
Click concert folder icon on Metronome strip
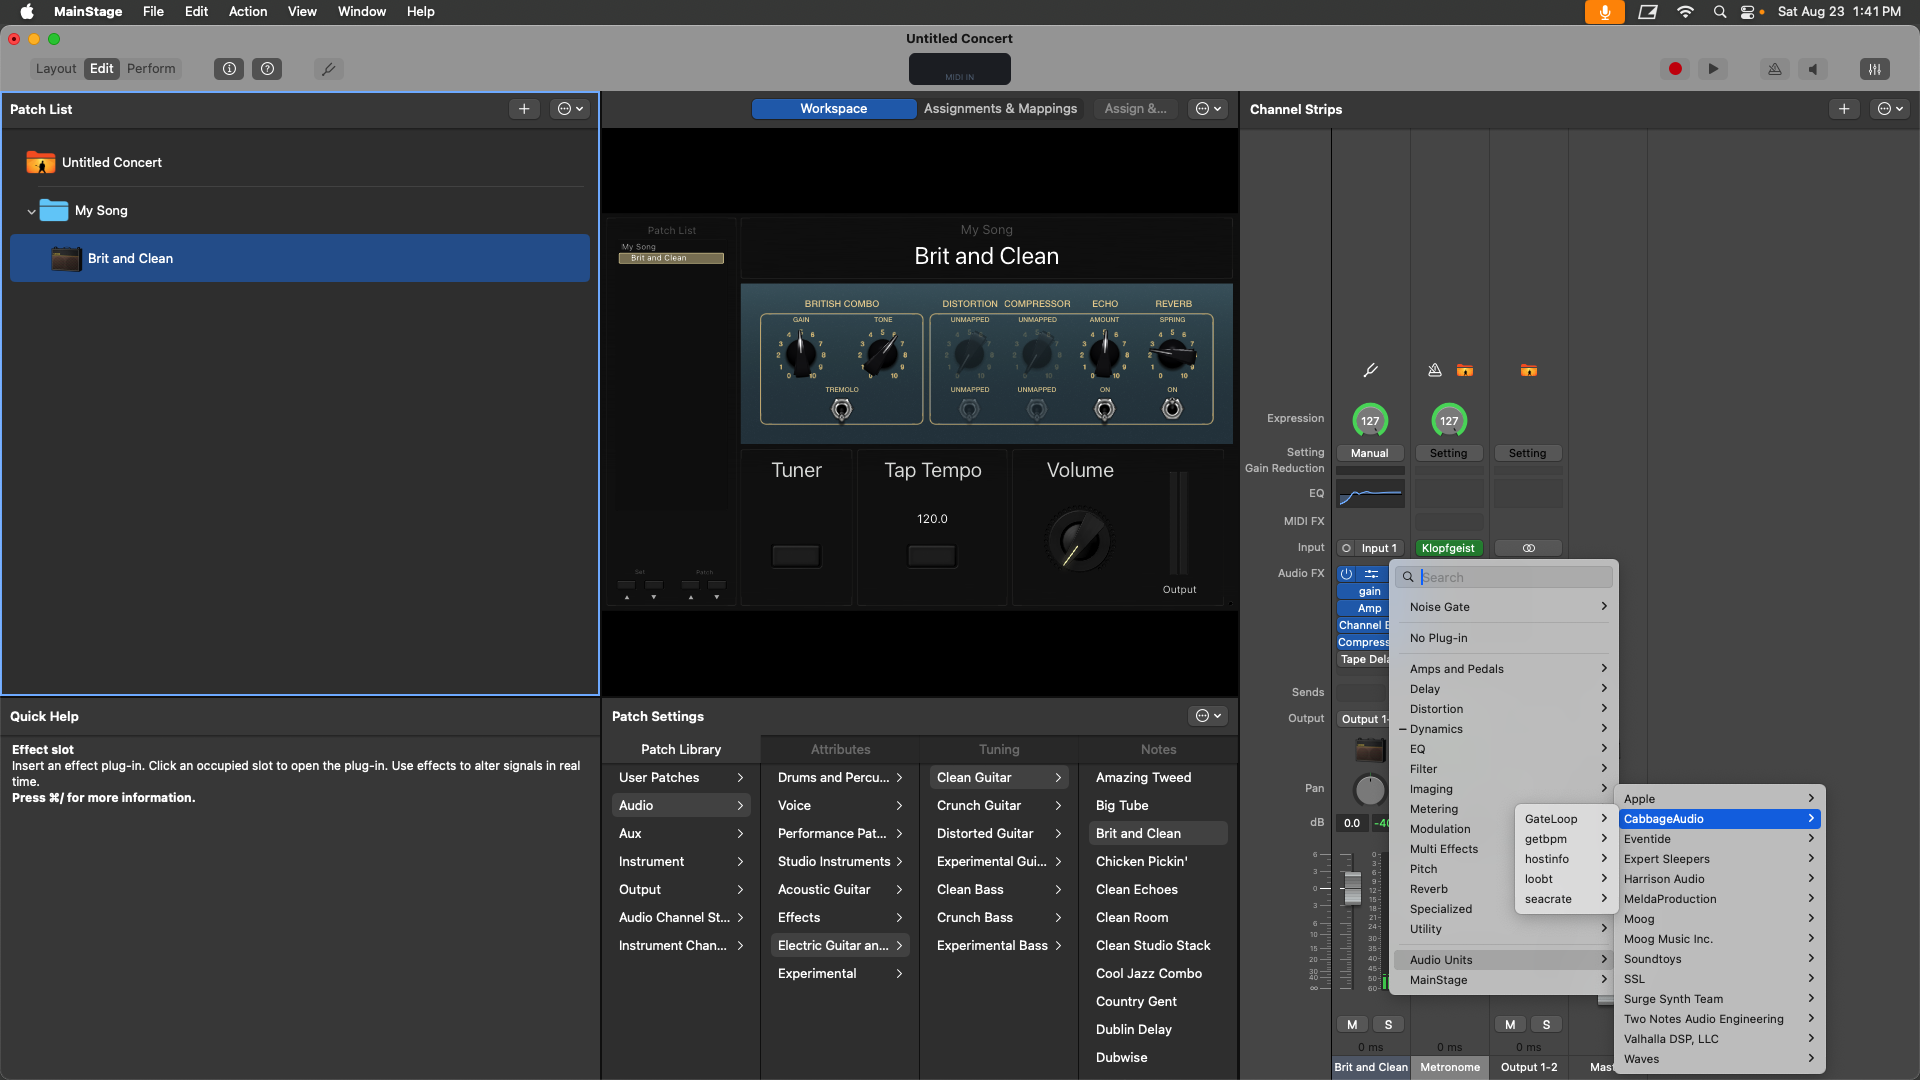click(1465, 371)
